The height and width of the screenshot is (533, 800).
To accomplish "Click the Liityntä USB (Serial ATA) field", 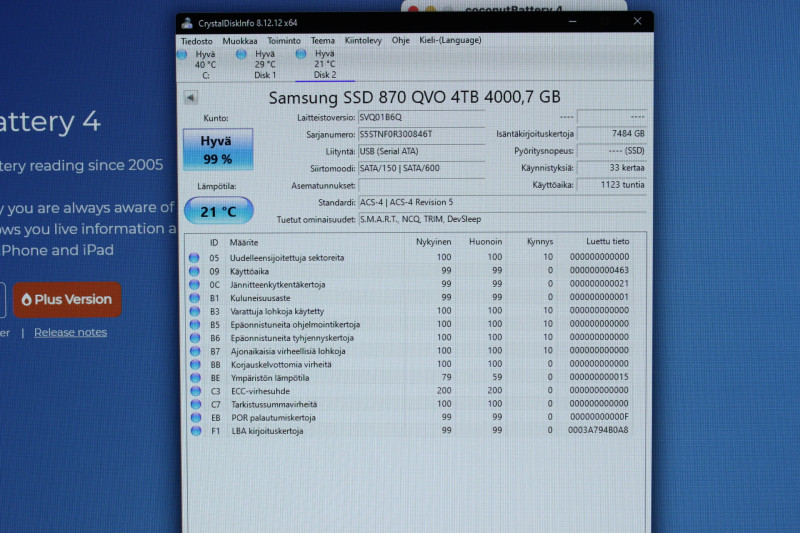I will [421, 151].
